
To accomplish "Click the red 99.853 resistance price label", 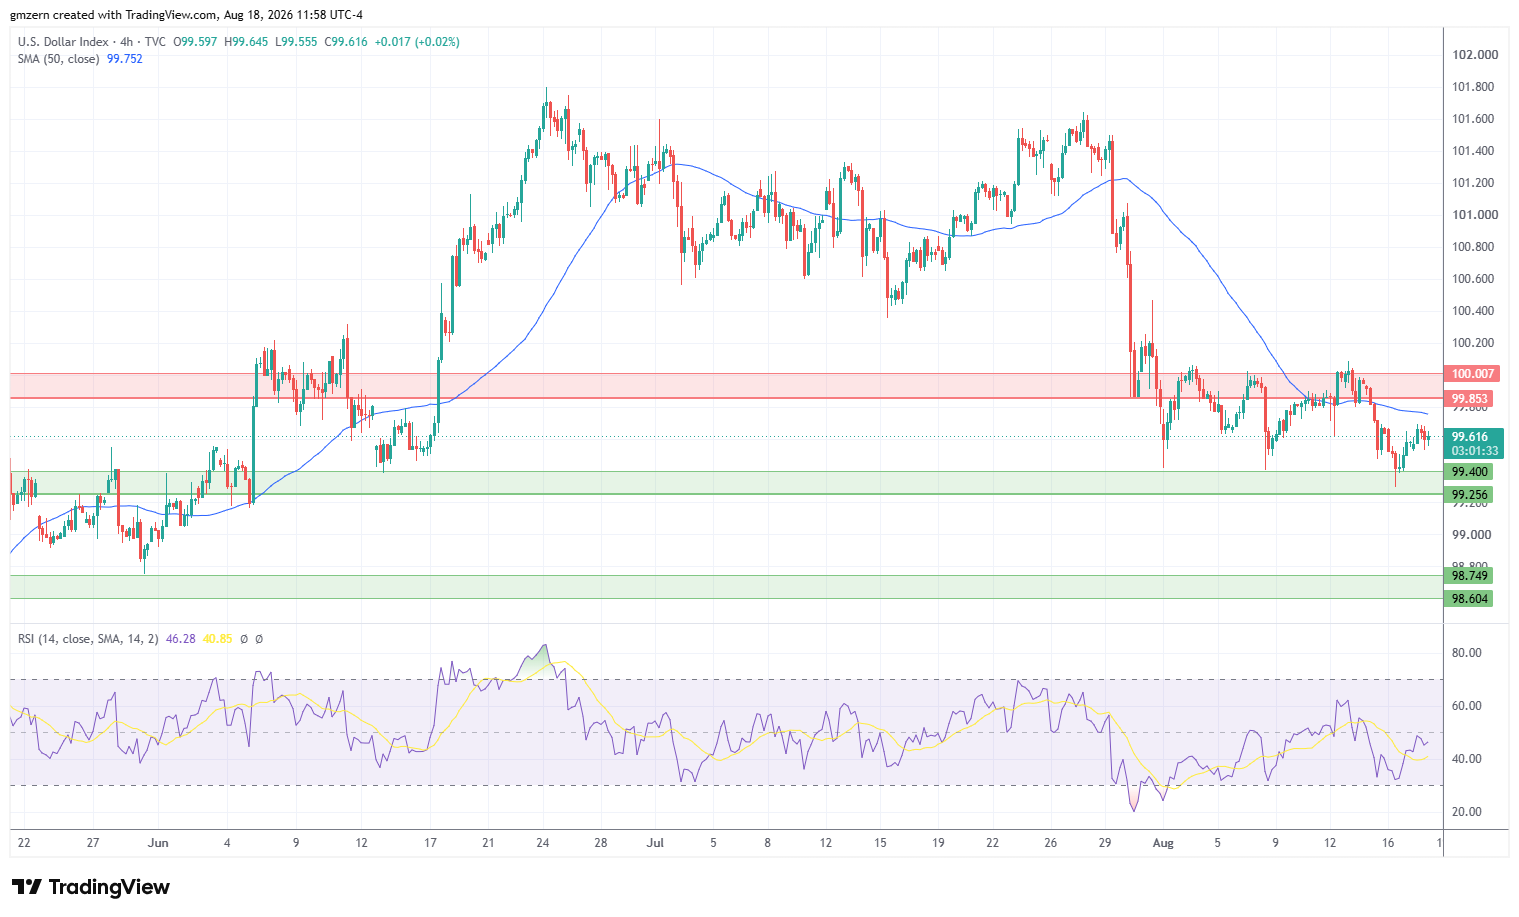I will coord(1470,399).
